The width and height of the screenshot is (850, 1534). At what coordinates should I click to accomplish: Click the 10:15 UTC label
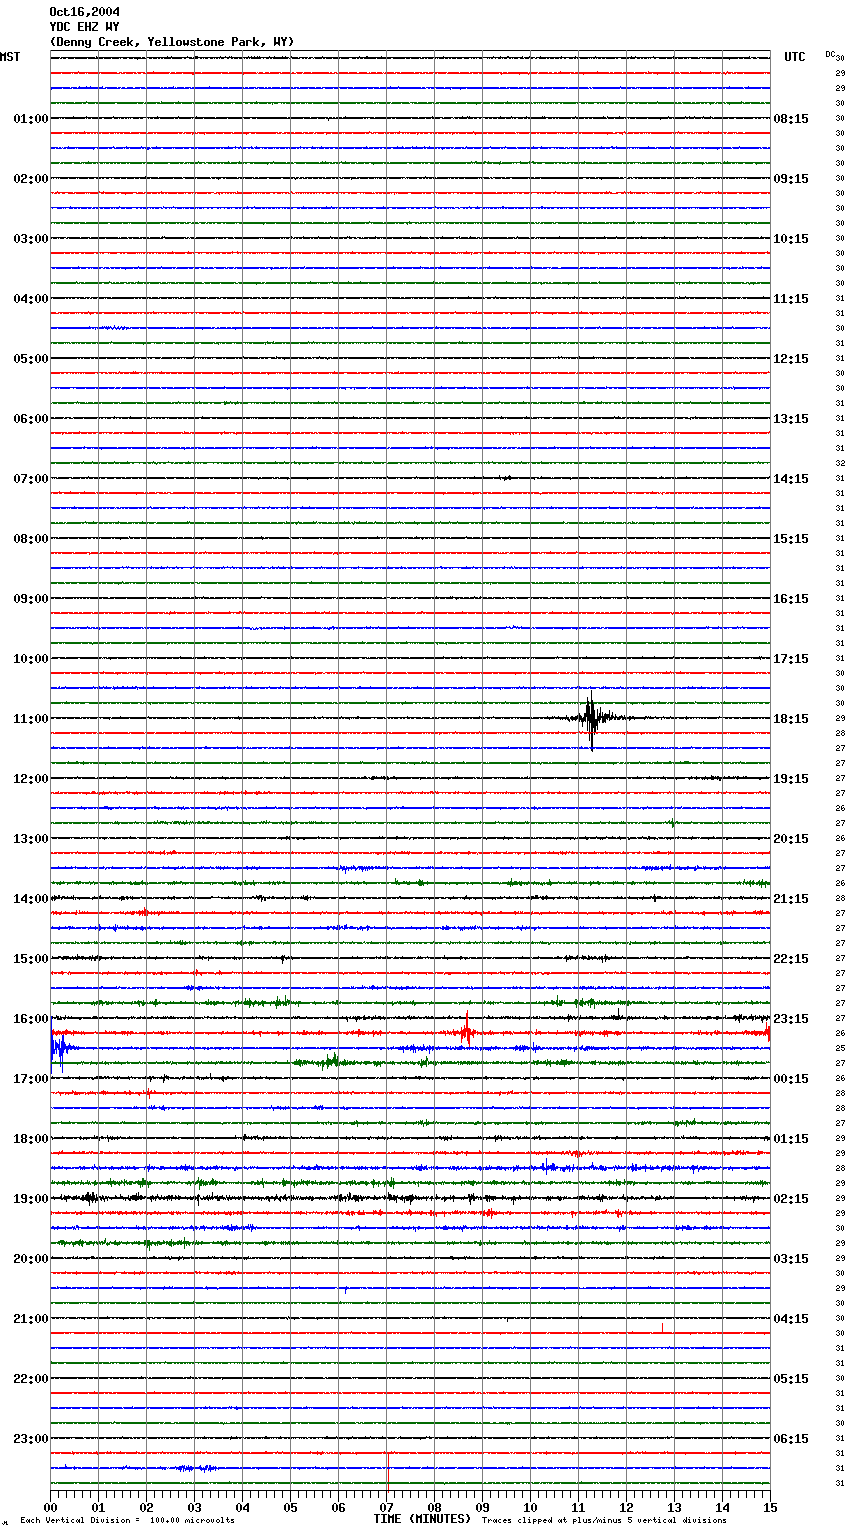(x=791, y=239)
